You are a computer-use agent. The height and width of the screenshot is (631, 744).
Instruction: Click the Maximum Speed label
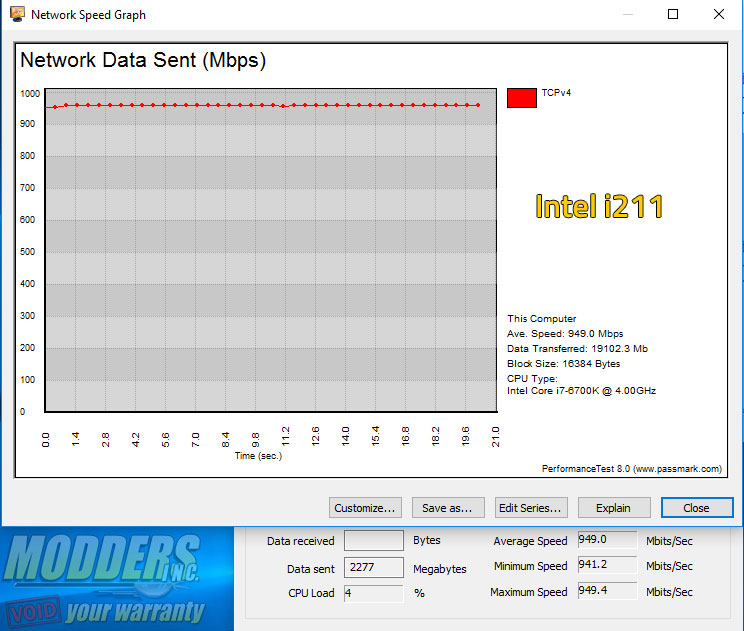529,592
